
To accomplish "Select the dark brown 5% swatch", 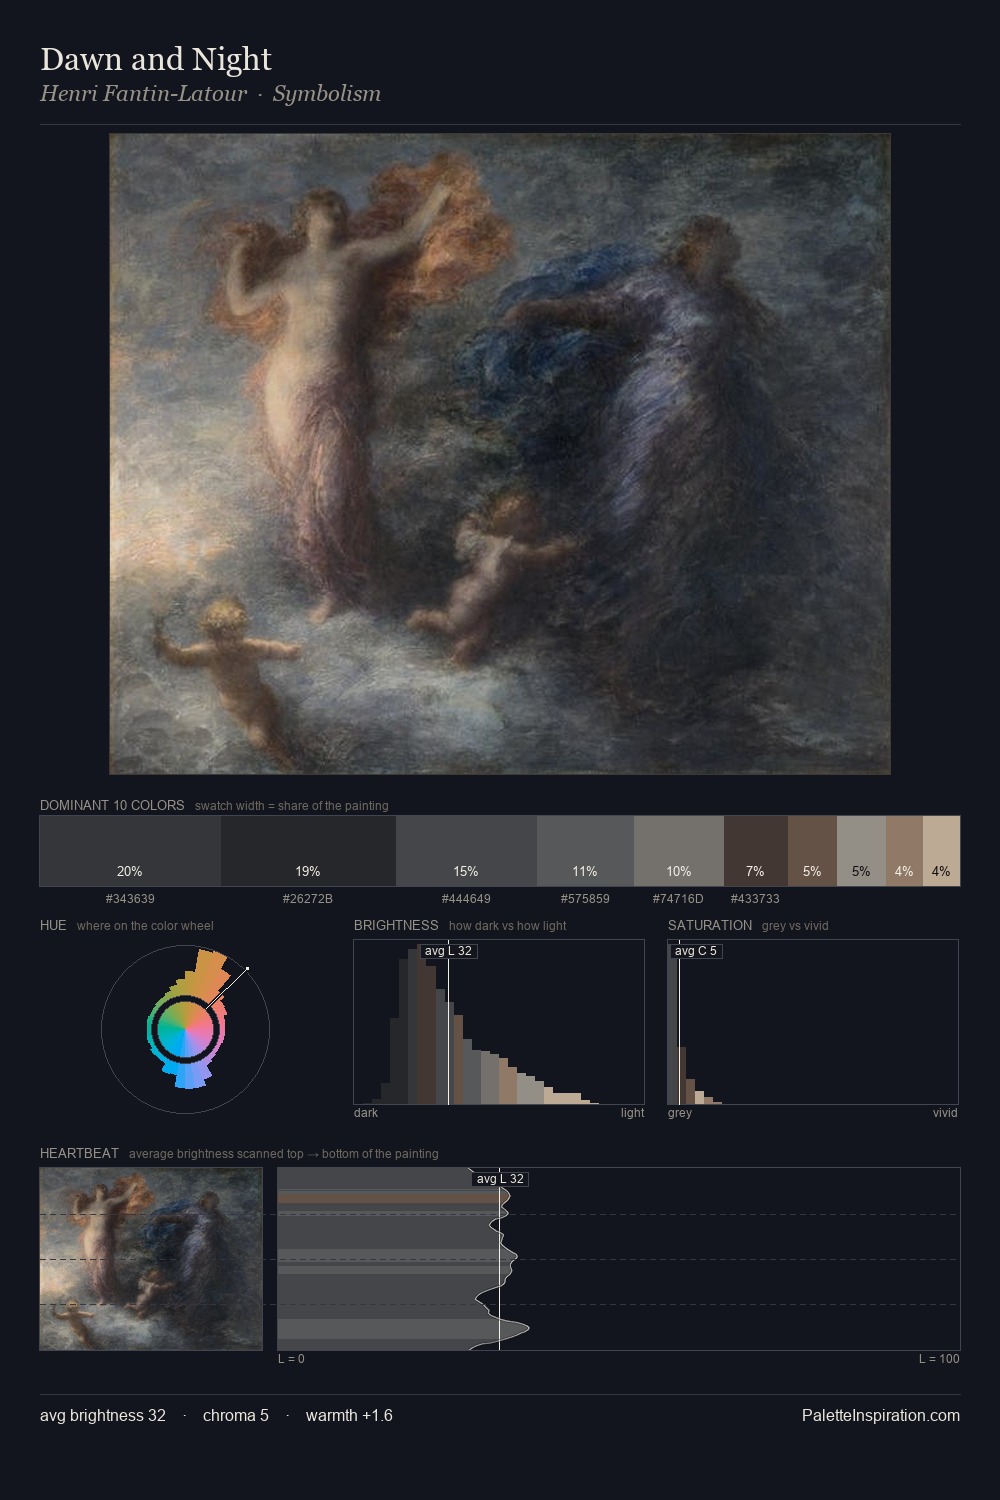I will pyautogui.click(x=812, y=851).
